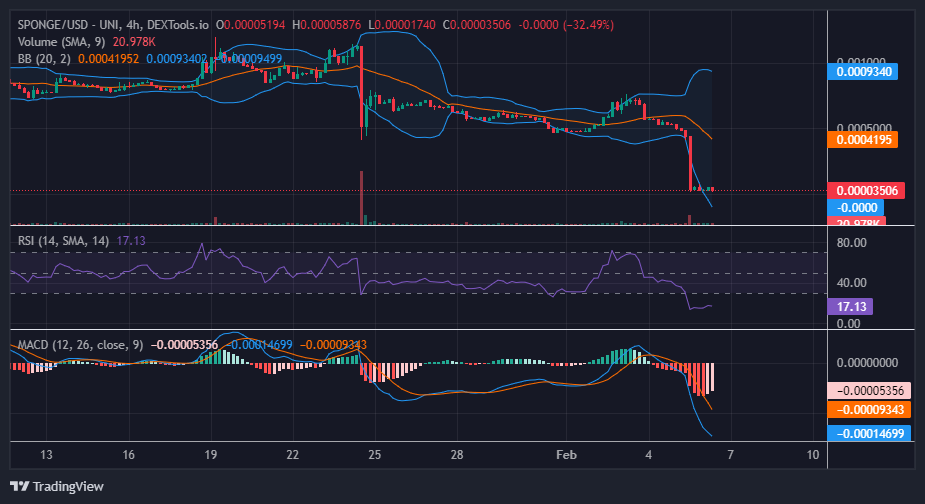This screenshot has width=925, height=504.
Task: Click the 0.0009340 upper band price tag
Action: (x=862, y=72)
